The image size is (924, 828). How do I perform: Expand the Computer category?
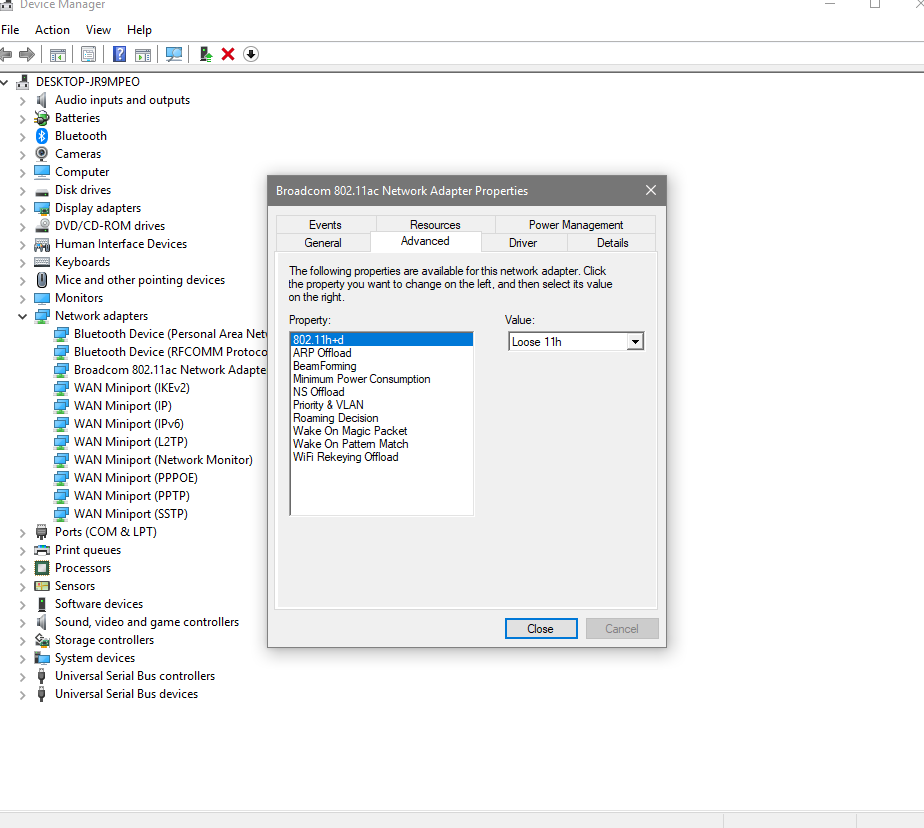(22, 173)
